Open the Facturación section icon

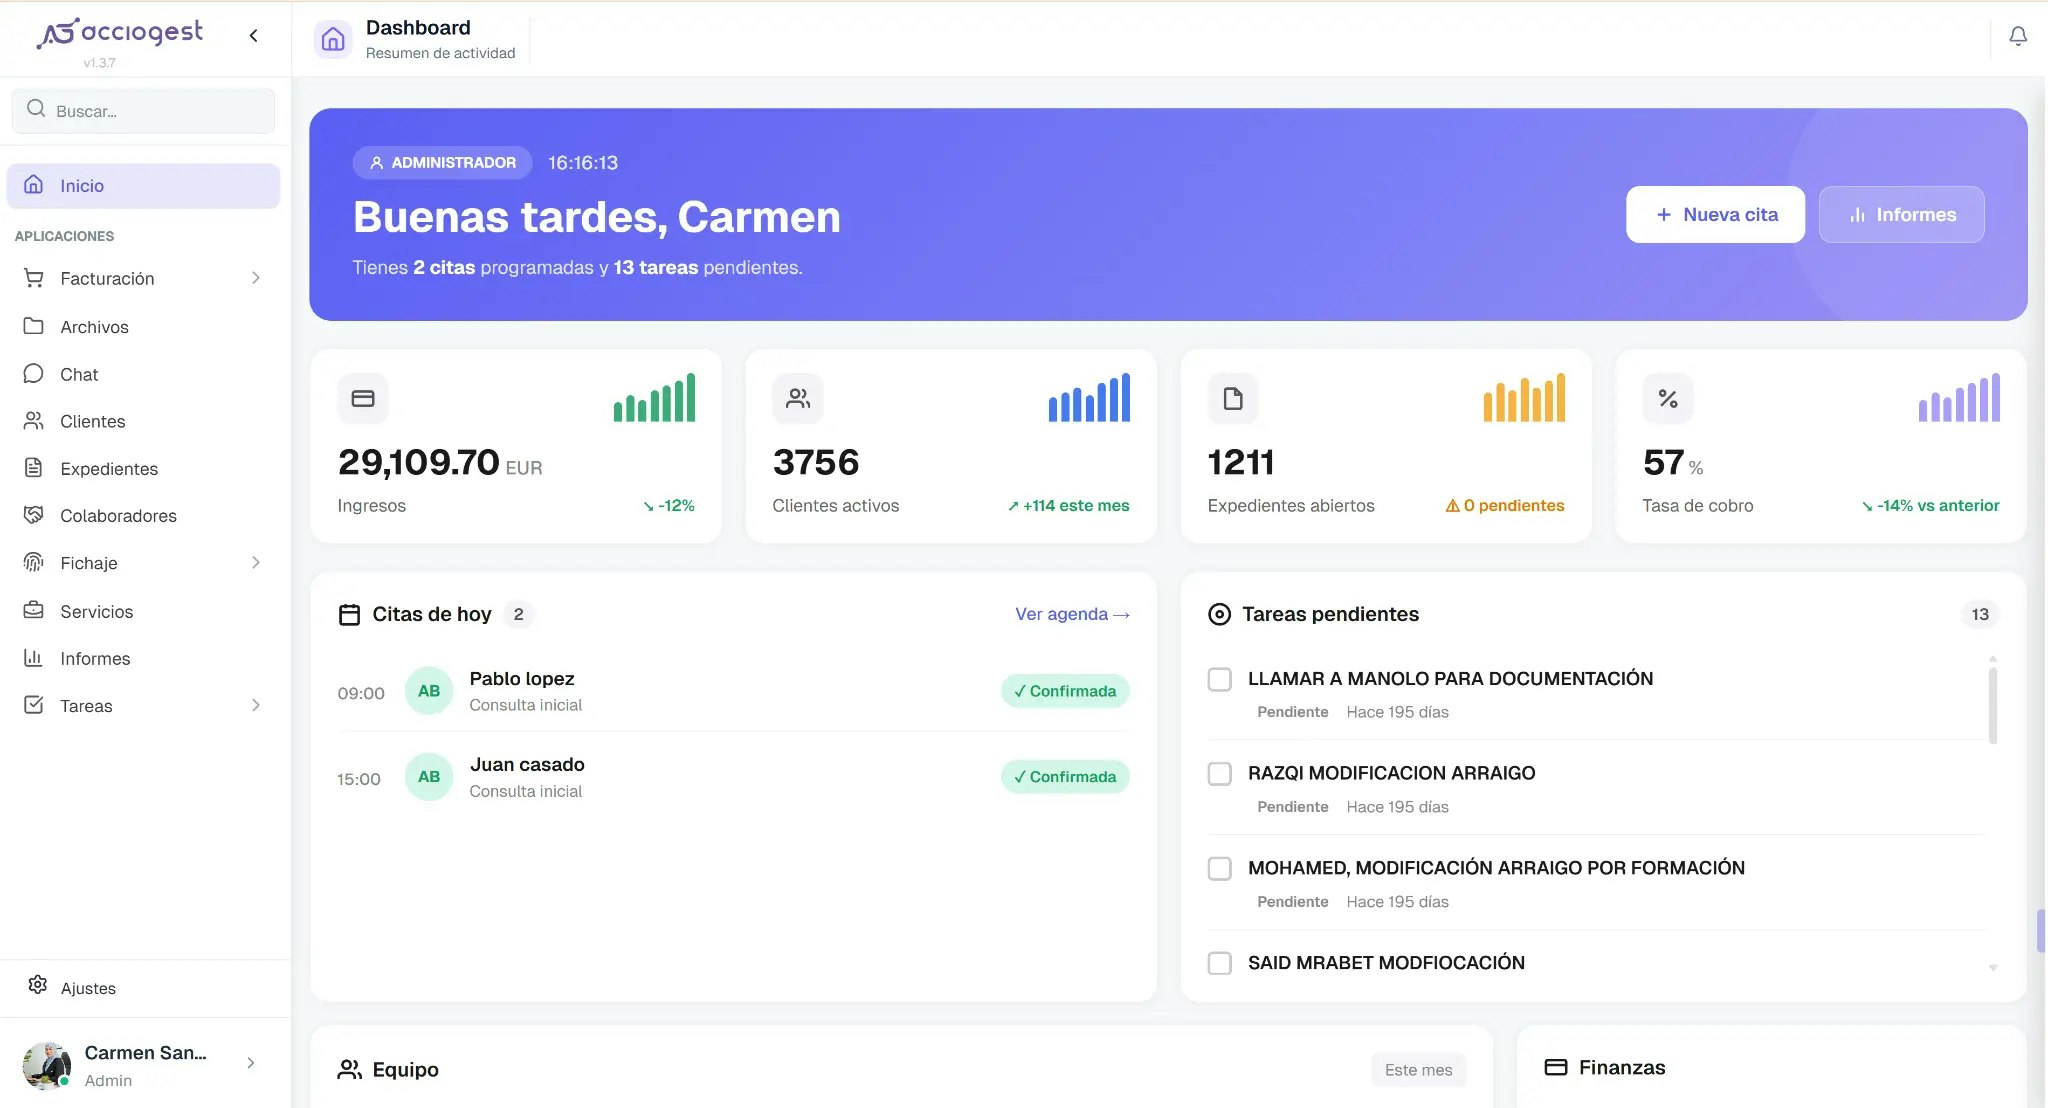click(34, 278)
